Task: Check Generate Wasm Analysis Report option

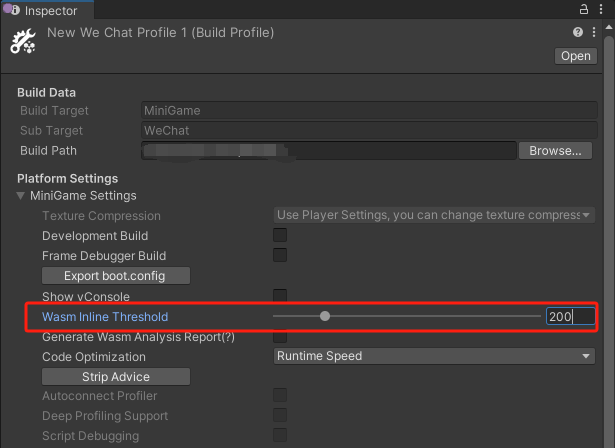Action: [280, 337]
